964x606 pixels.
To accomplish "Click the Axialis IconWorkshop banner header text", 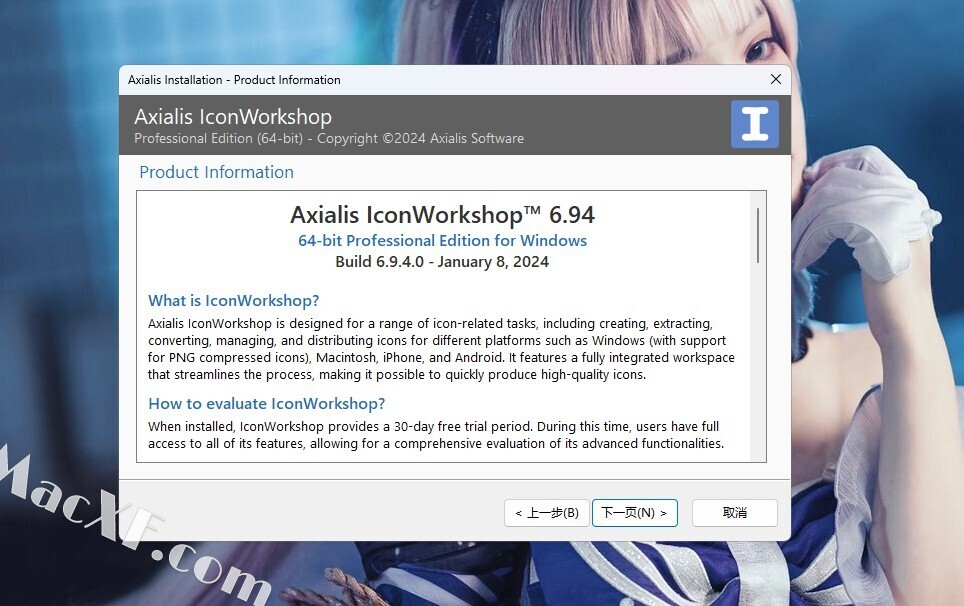I will tap(233, 117).
